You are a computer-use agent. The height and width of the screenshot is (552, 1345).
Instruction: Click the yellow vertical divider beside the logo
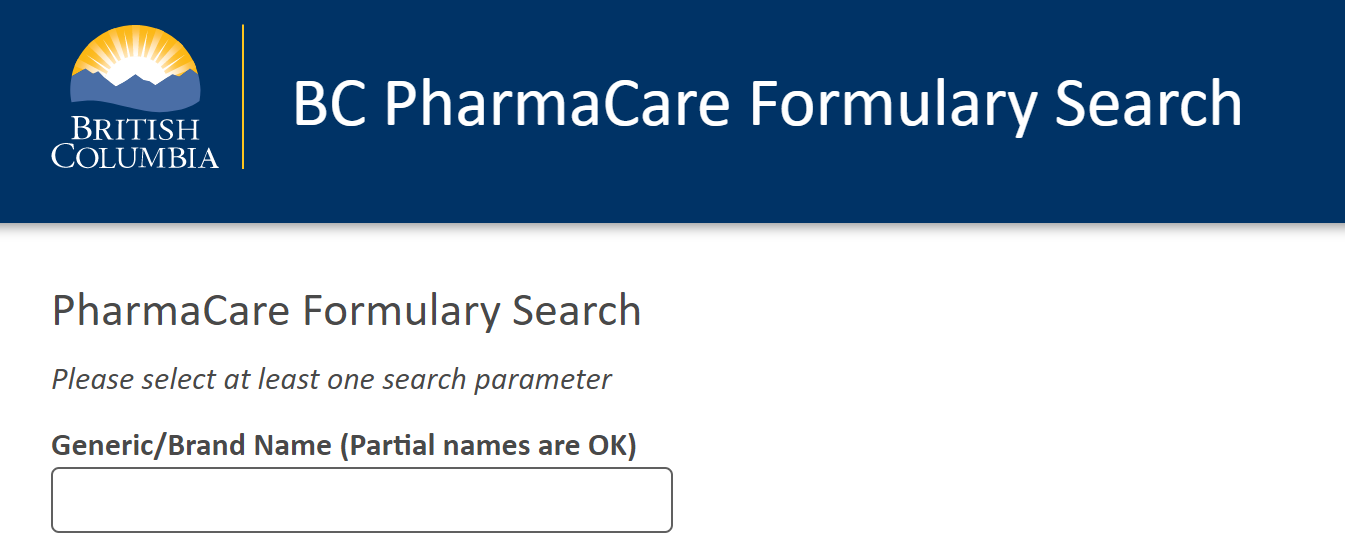[244, 97]
